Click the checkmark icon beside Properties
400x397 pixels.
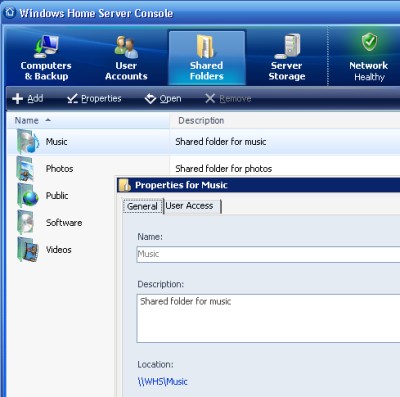click(x=72, y=98)
